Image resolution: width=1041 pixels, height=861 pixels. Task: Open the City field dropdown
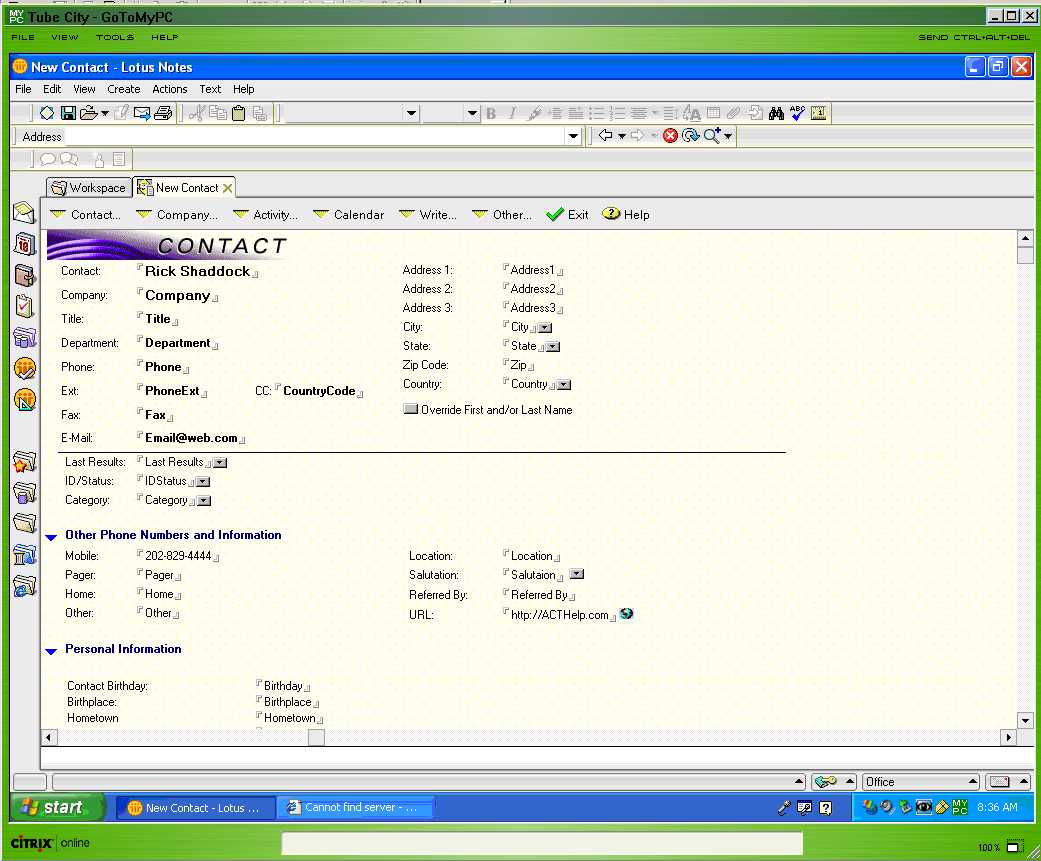click(545, 328)
